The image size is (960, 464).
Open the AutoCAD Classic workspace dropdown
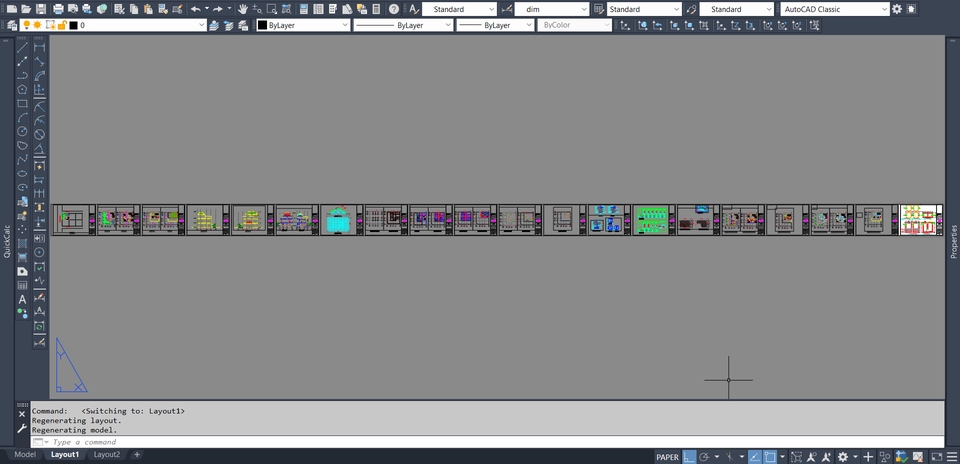click(836, 9)
